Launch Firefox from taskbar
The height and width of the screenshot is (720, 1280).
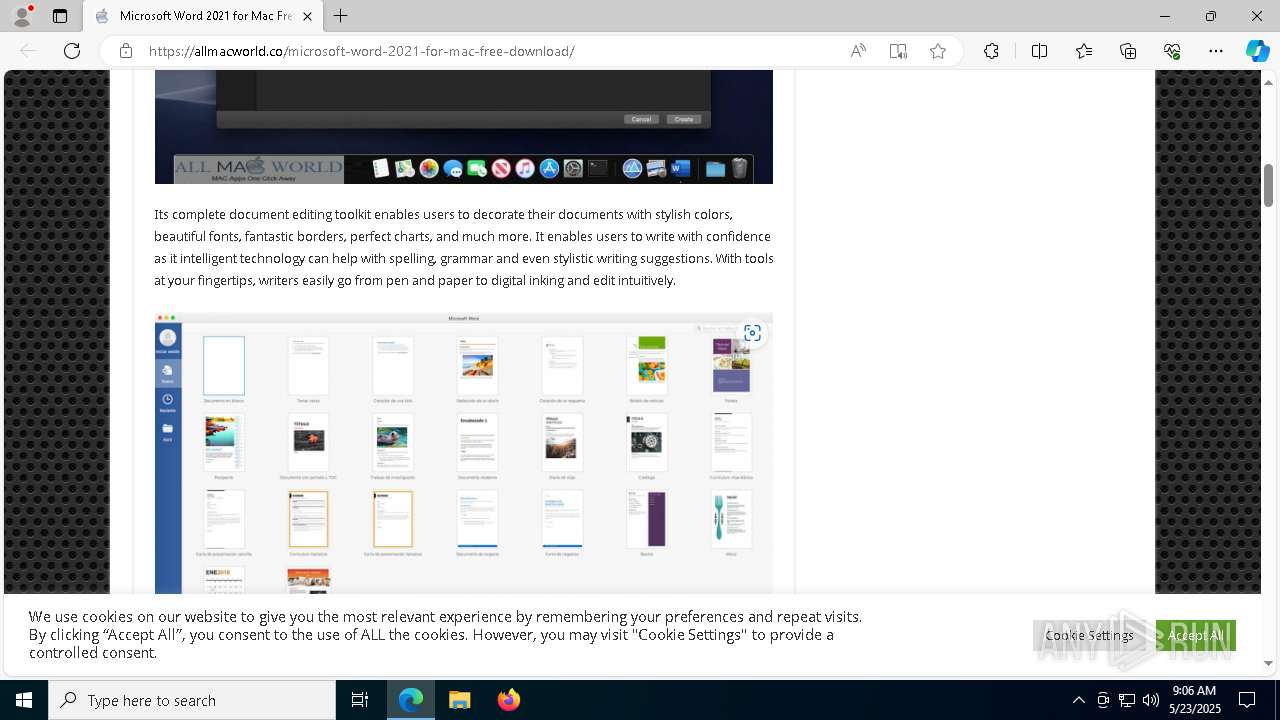pos(508,700)
